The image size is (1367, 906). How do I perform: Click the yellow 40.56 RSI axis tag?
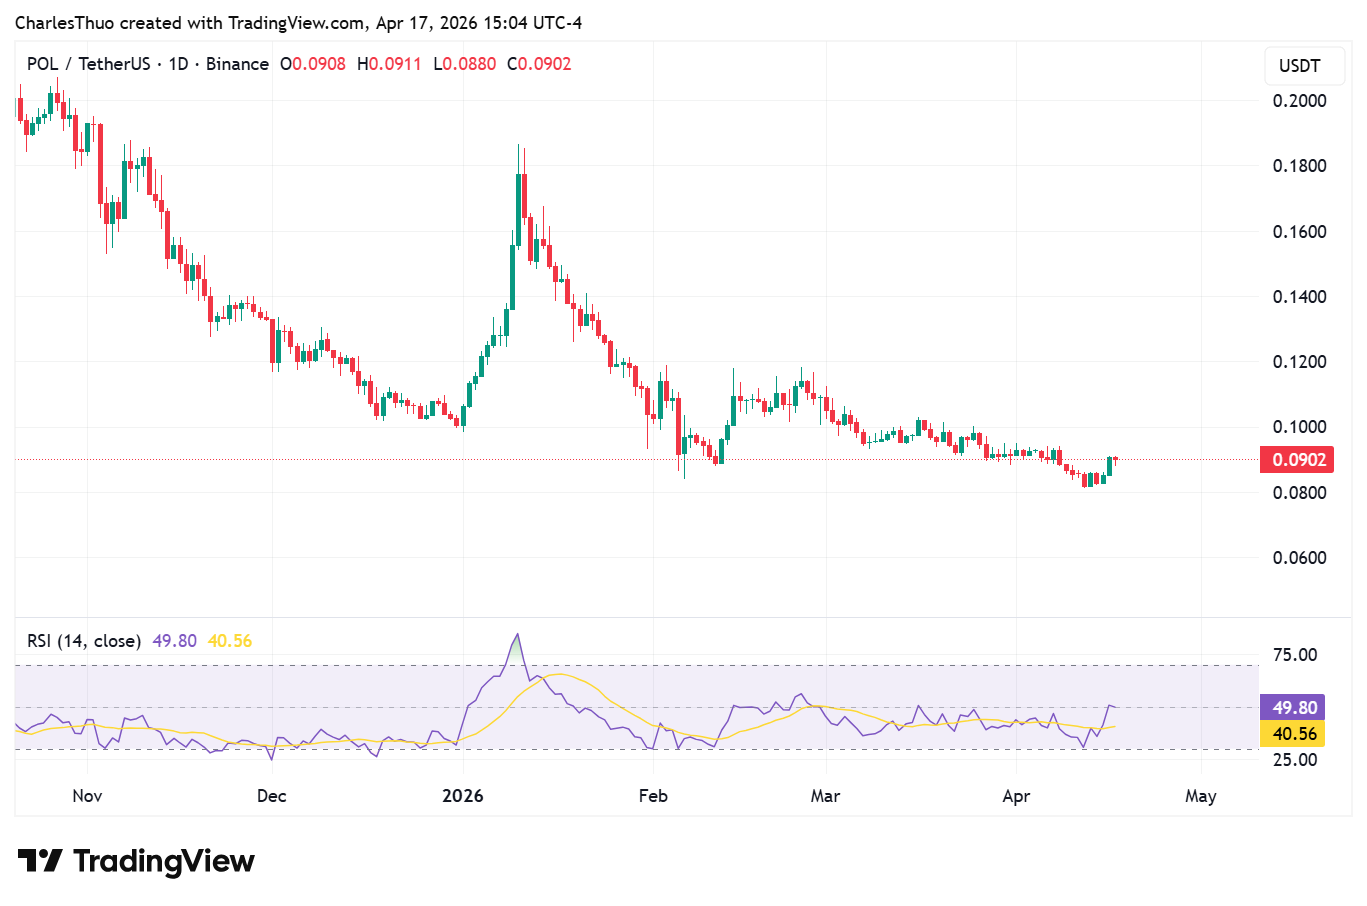click(1293, 734)
